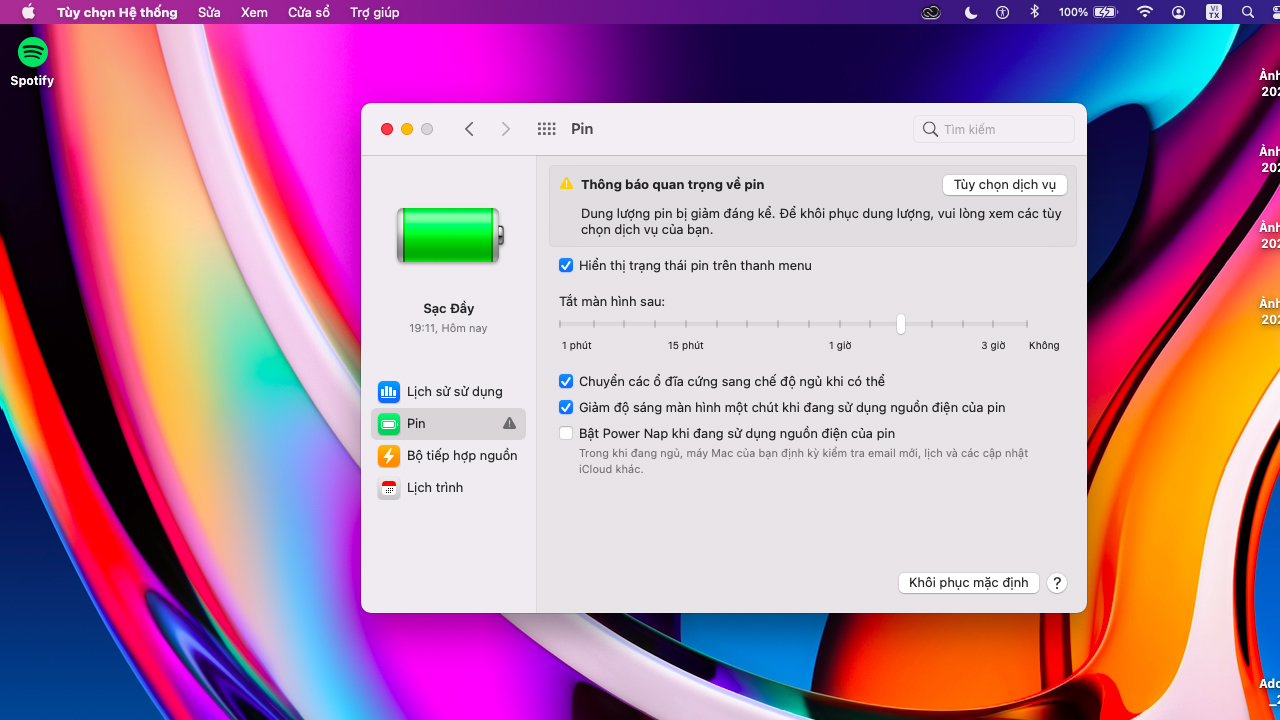Viewport: 1280px width, 720px height.
Task: Click the 100% battery percentage text
Action: 1073,12
